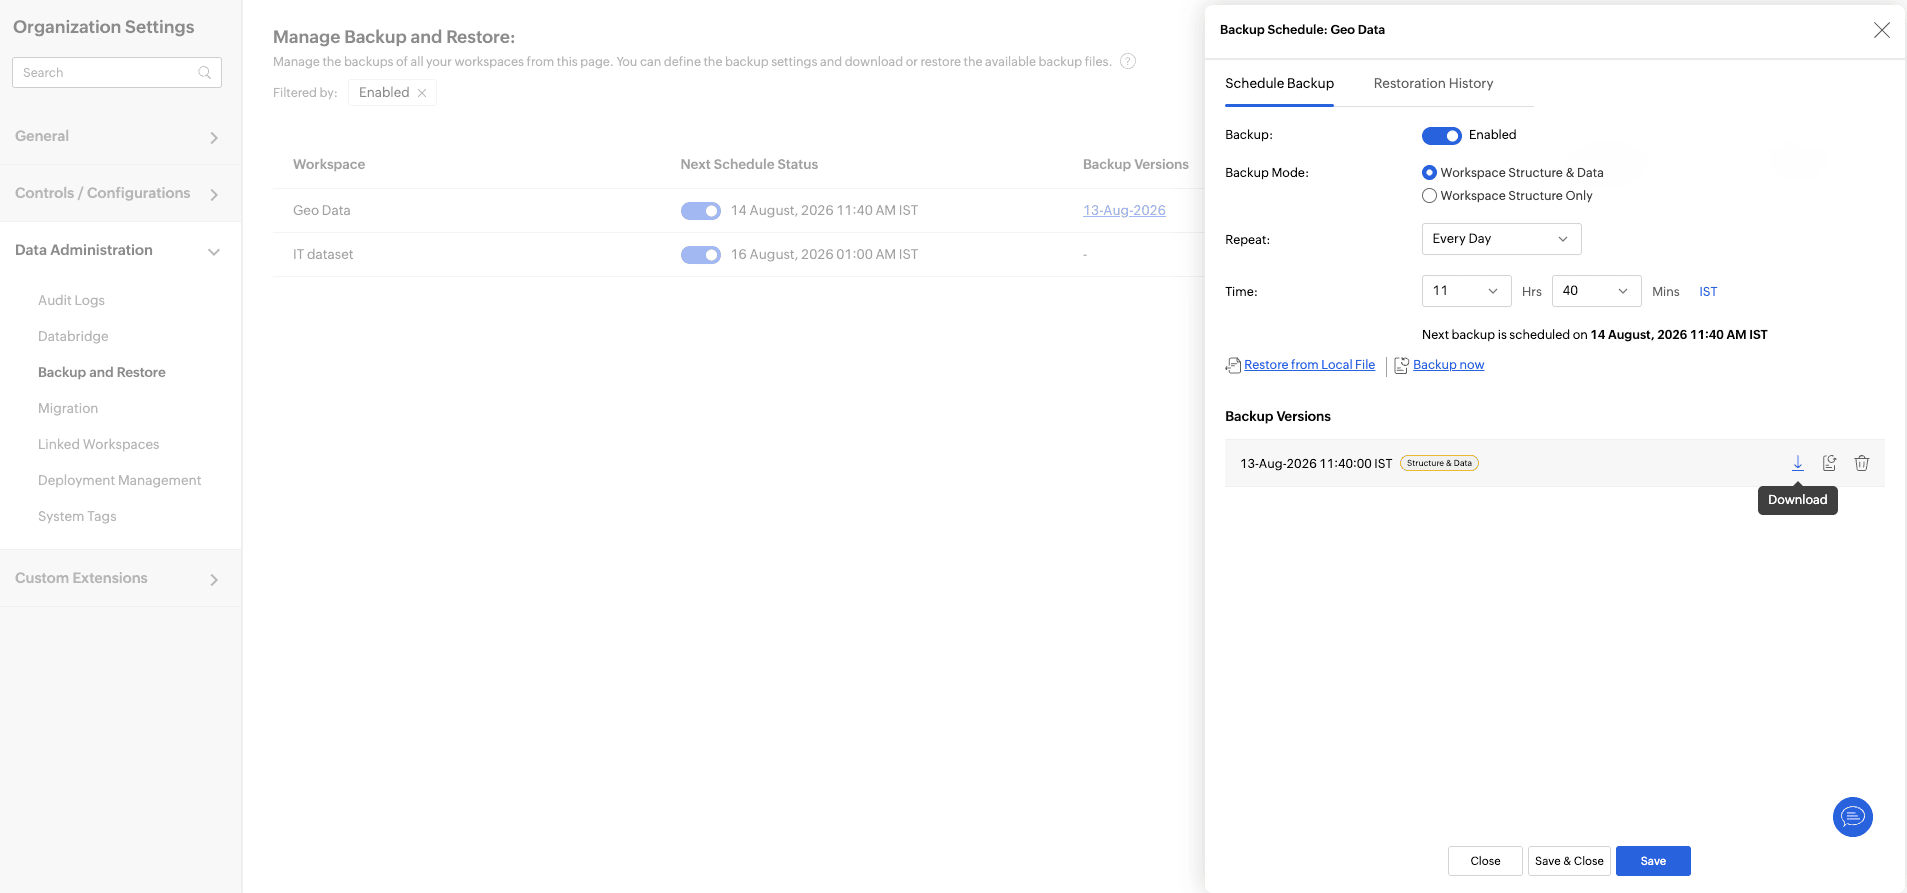The height and width of the screenshot is (893, 1907).
Task: Click the help question mark icon
Action: point(1127,61)
